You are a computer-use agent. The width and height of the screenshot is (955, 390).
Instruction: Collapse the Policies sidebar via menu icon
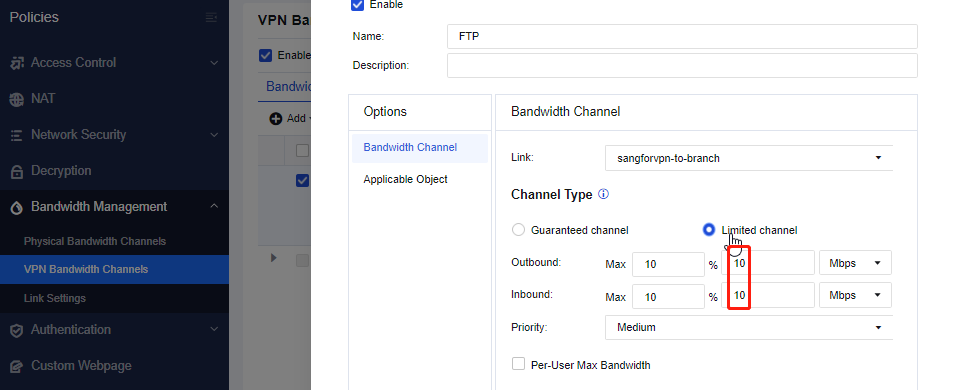click(211, 17)
